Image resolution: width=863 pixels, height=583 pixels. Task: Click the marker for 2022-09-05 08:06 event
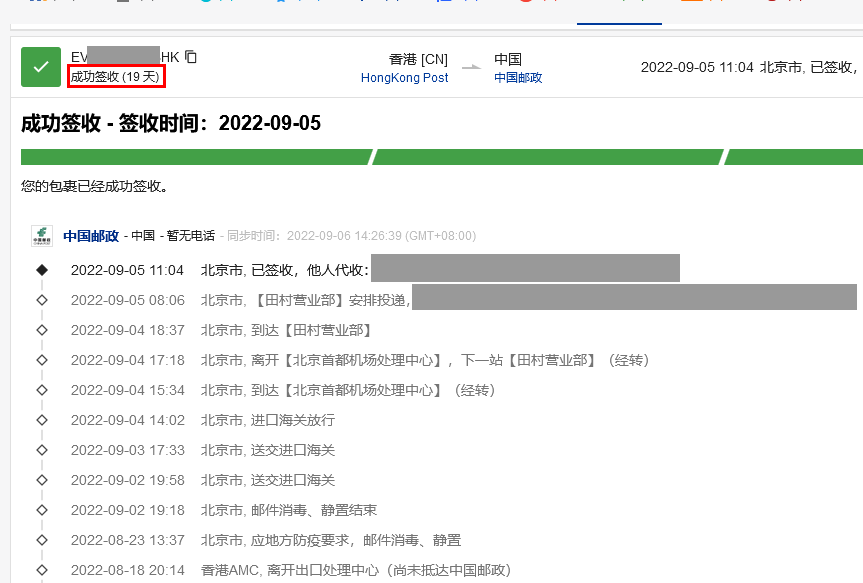[x=42, y=300]
